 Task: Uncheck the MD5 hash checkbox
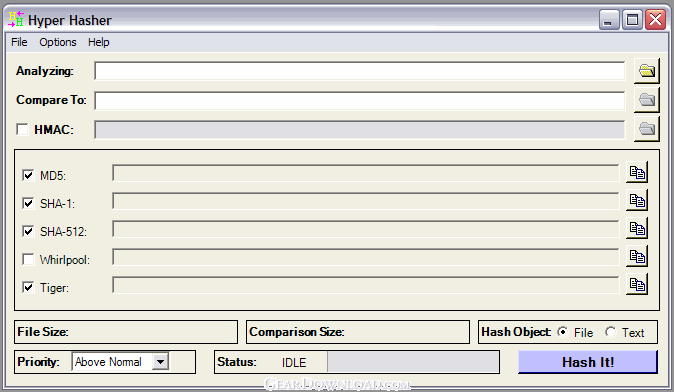pos(28,175)
